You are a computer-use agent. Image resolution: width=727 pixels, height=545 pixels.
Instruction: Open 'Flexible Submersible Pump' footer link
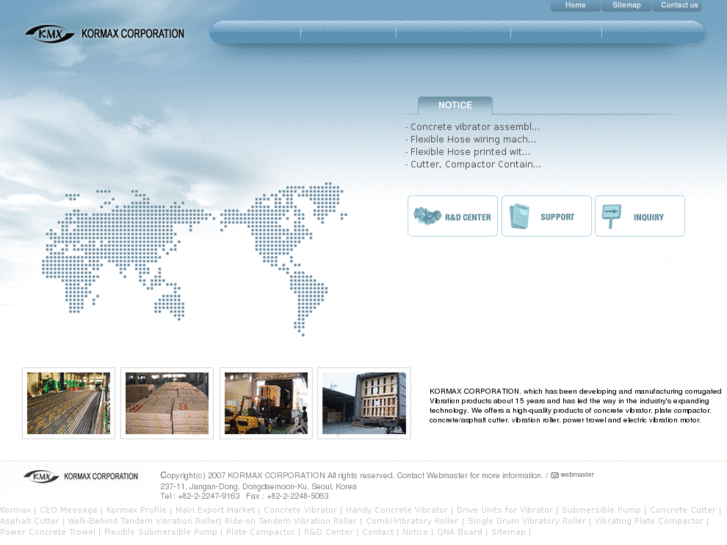click(x=160, y=532)
